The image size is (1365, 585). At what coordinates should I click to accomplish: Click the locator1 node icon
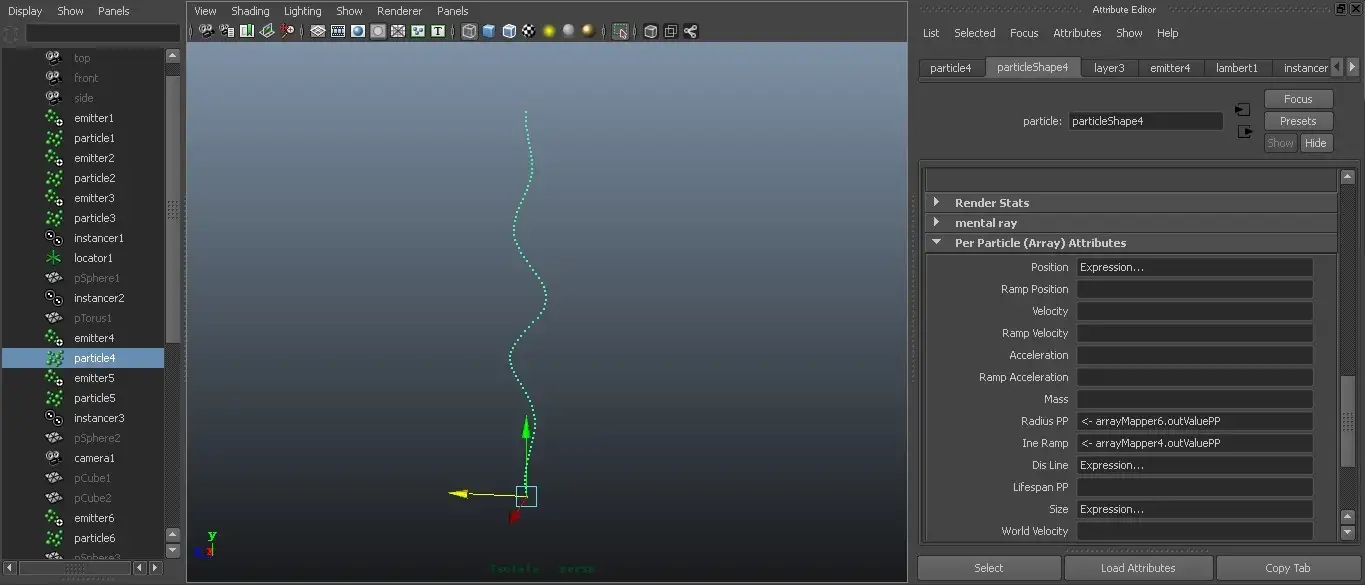click(x=54, y=258)
